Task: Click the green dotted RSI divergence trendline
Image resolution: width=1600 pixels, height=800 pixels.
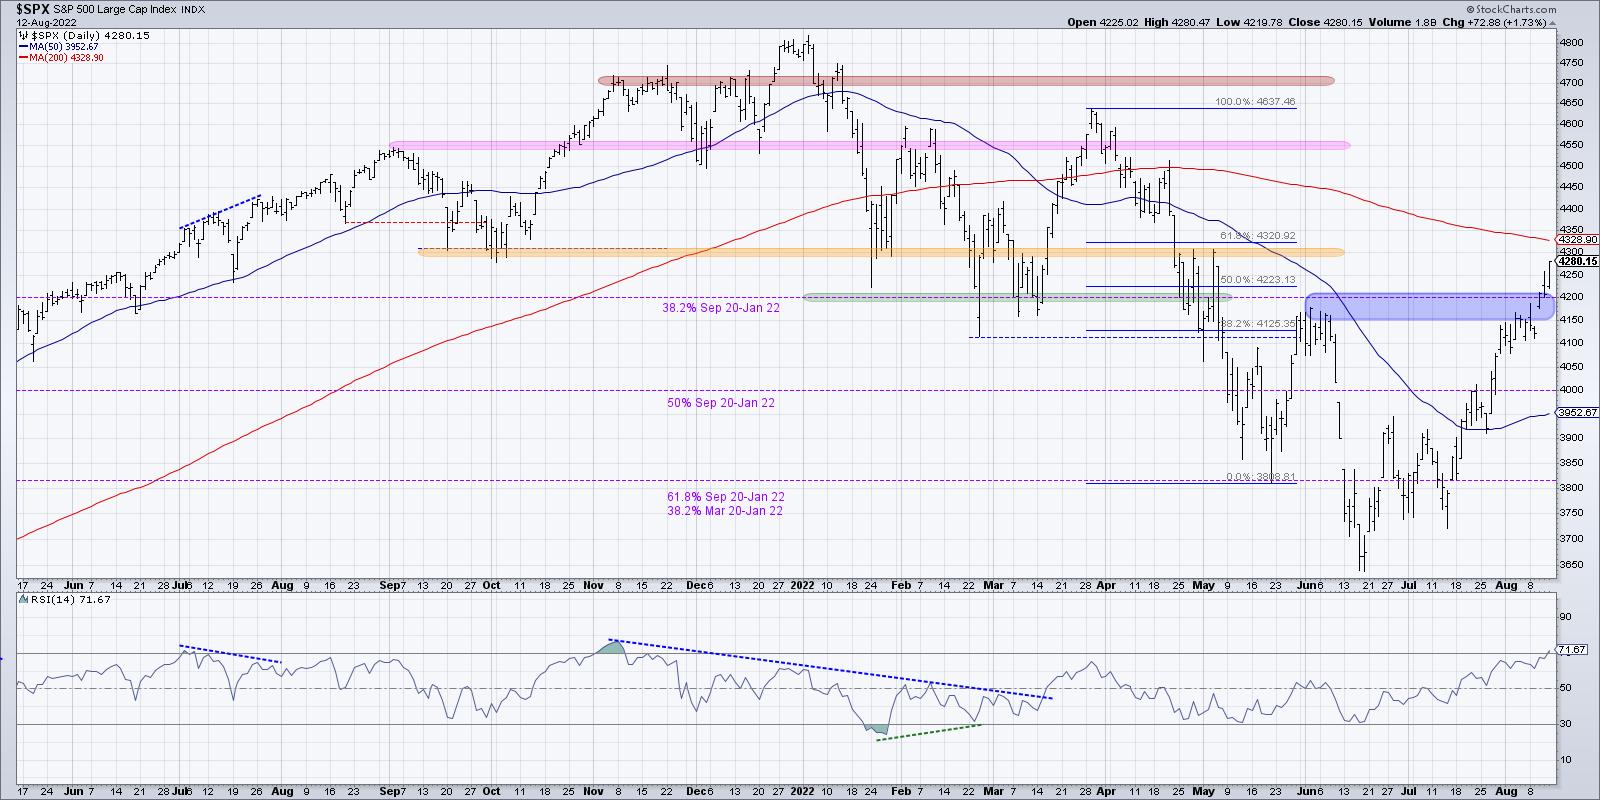Action: (930, 732)
